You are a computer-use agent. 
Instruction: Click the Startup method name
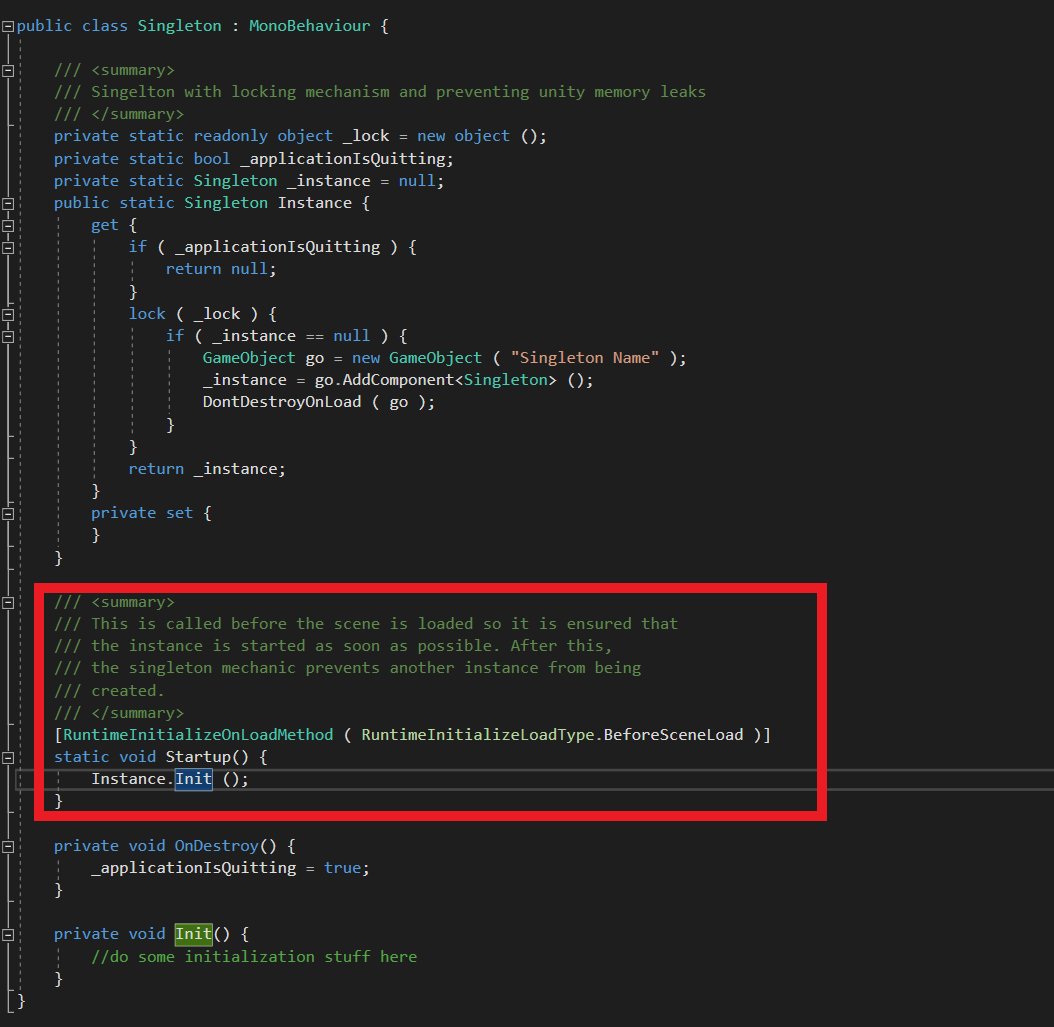tap(198, 757)
